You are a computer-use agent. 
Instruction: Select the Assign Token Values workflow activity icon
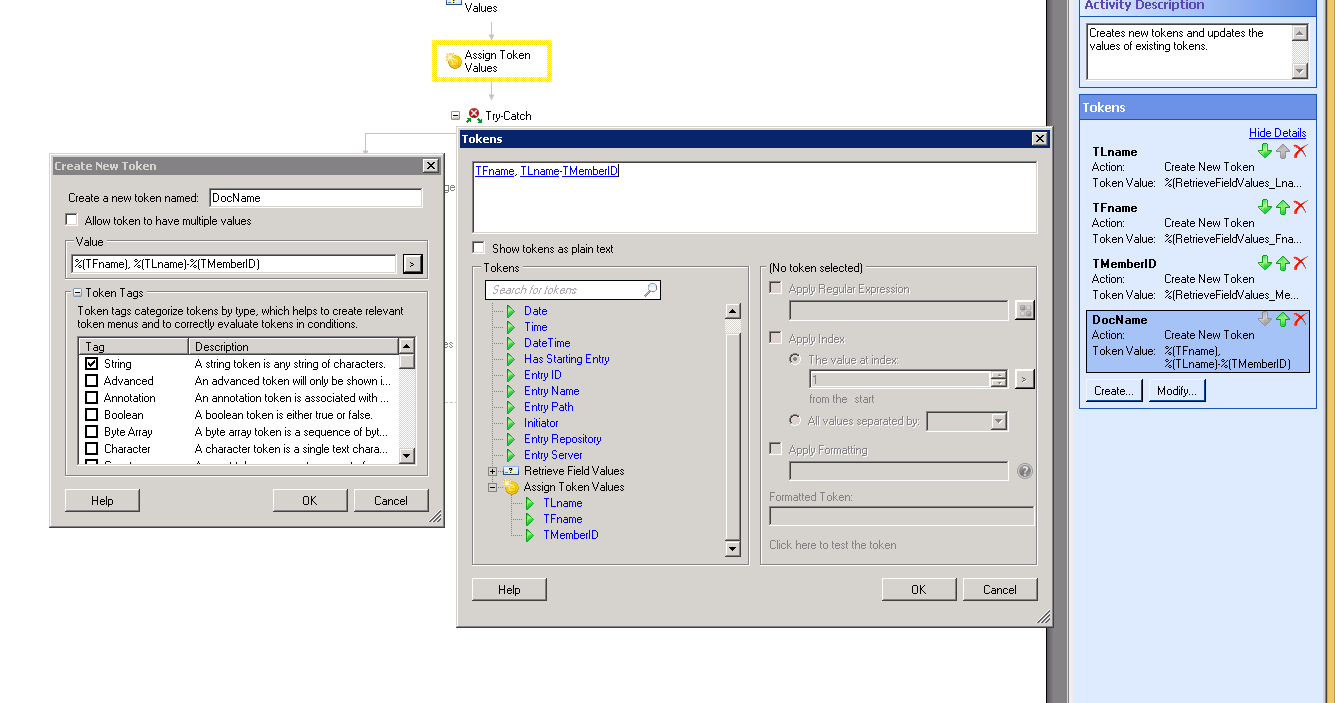click(454, 62)
